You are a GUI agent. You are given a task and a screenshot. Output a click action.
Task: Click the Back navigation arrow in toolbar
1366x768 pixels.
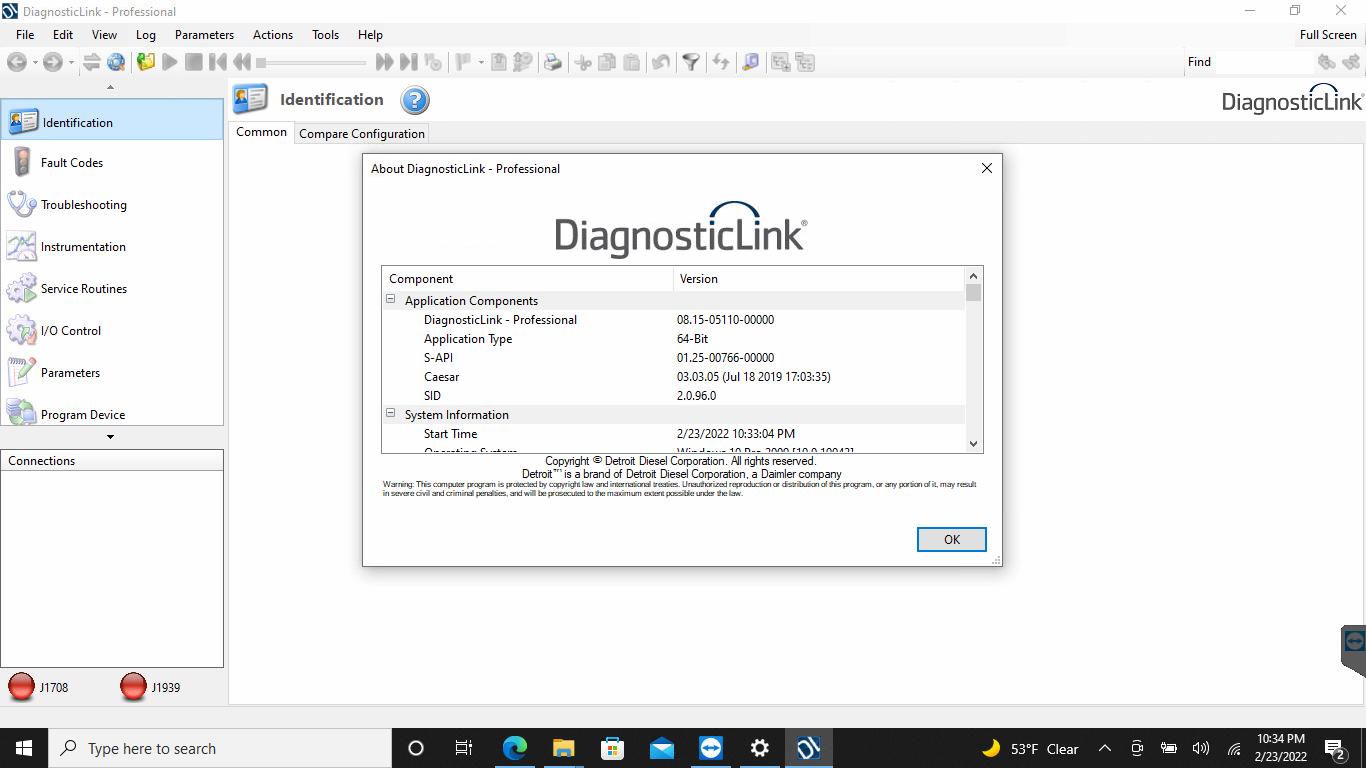click(17, 62)
